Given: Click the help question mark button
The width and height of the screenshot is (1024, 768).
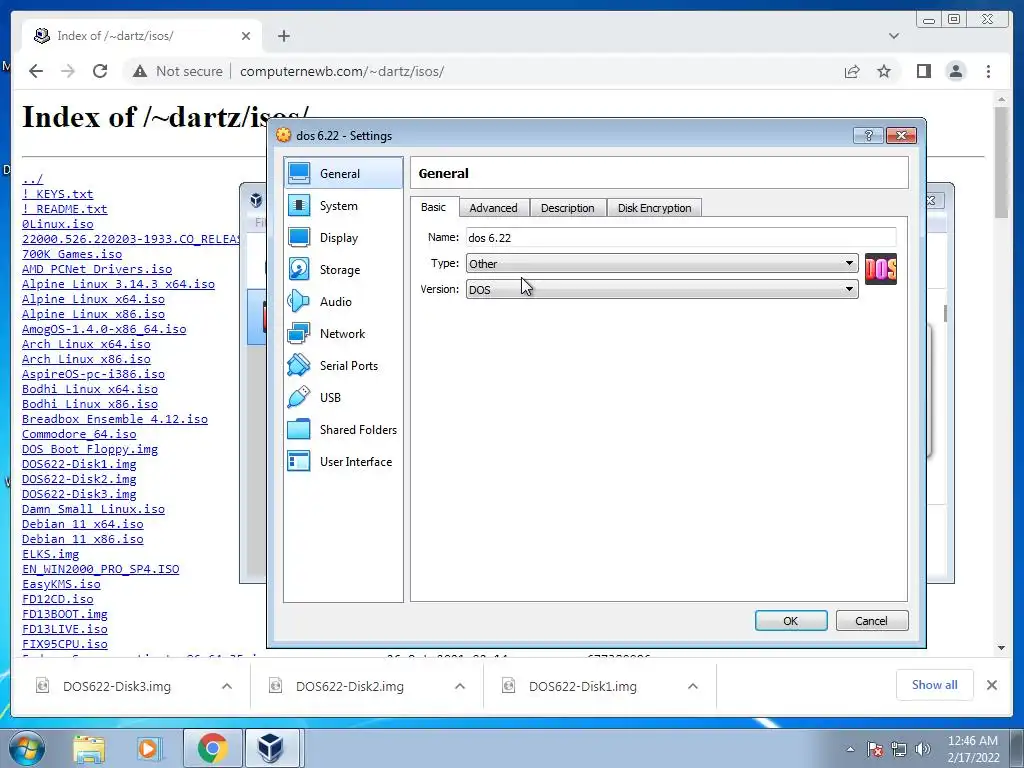Looking at the screenshot, I should pyautogui.click(x=868, y=135).
